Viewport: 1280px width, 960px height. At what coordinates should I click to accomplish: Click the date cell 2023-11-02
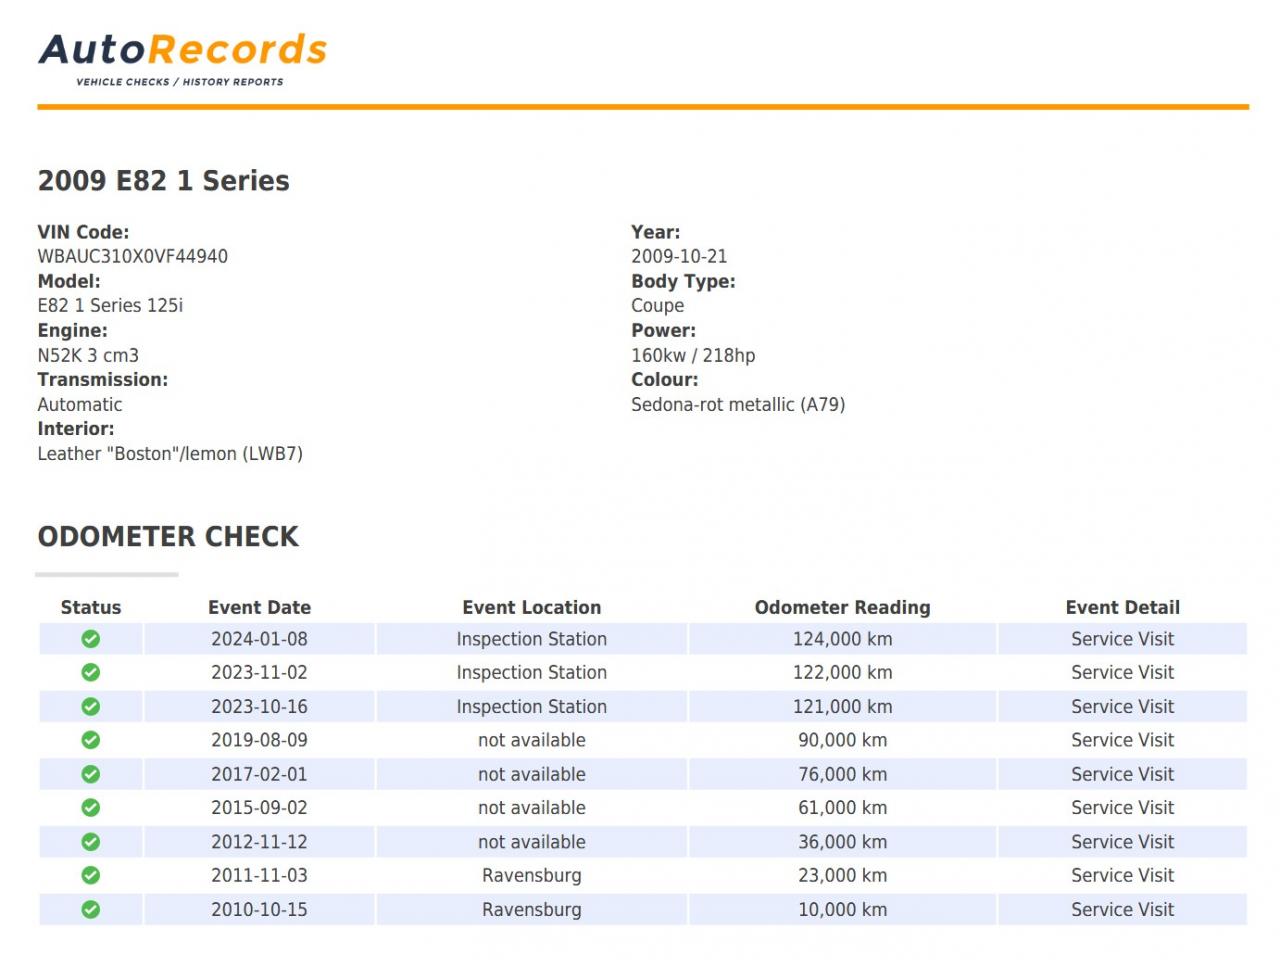(259, 672)
